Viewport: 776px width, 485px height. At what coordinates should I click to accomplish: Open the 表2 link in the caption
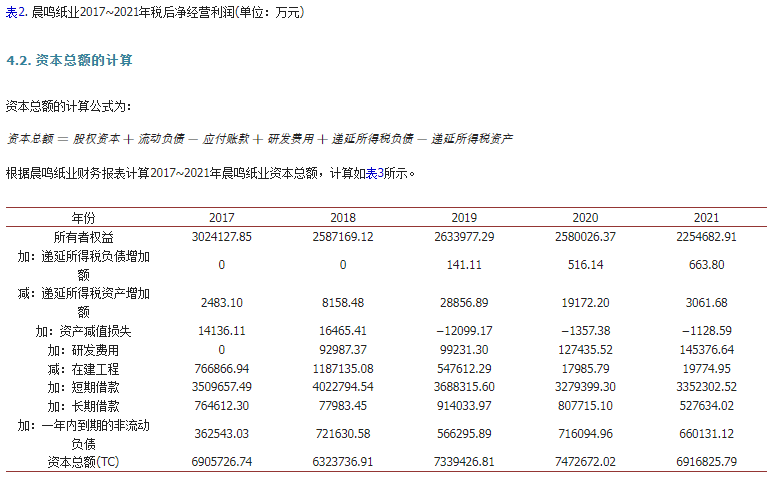tap(16, 12)
